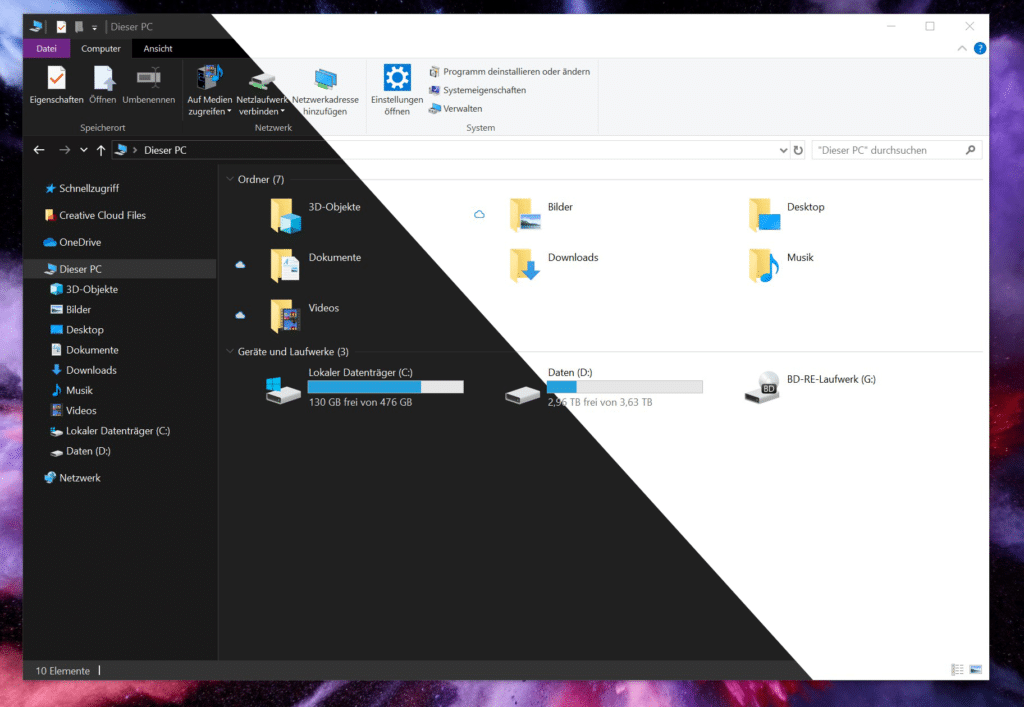Click the Eigenschaften ribbon icon
Viewport: 1024px width, 707px height.
[x=56, y=79]
